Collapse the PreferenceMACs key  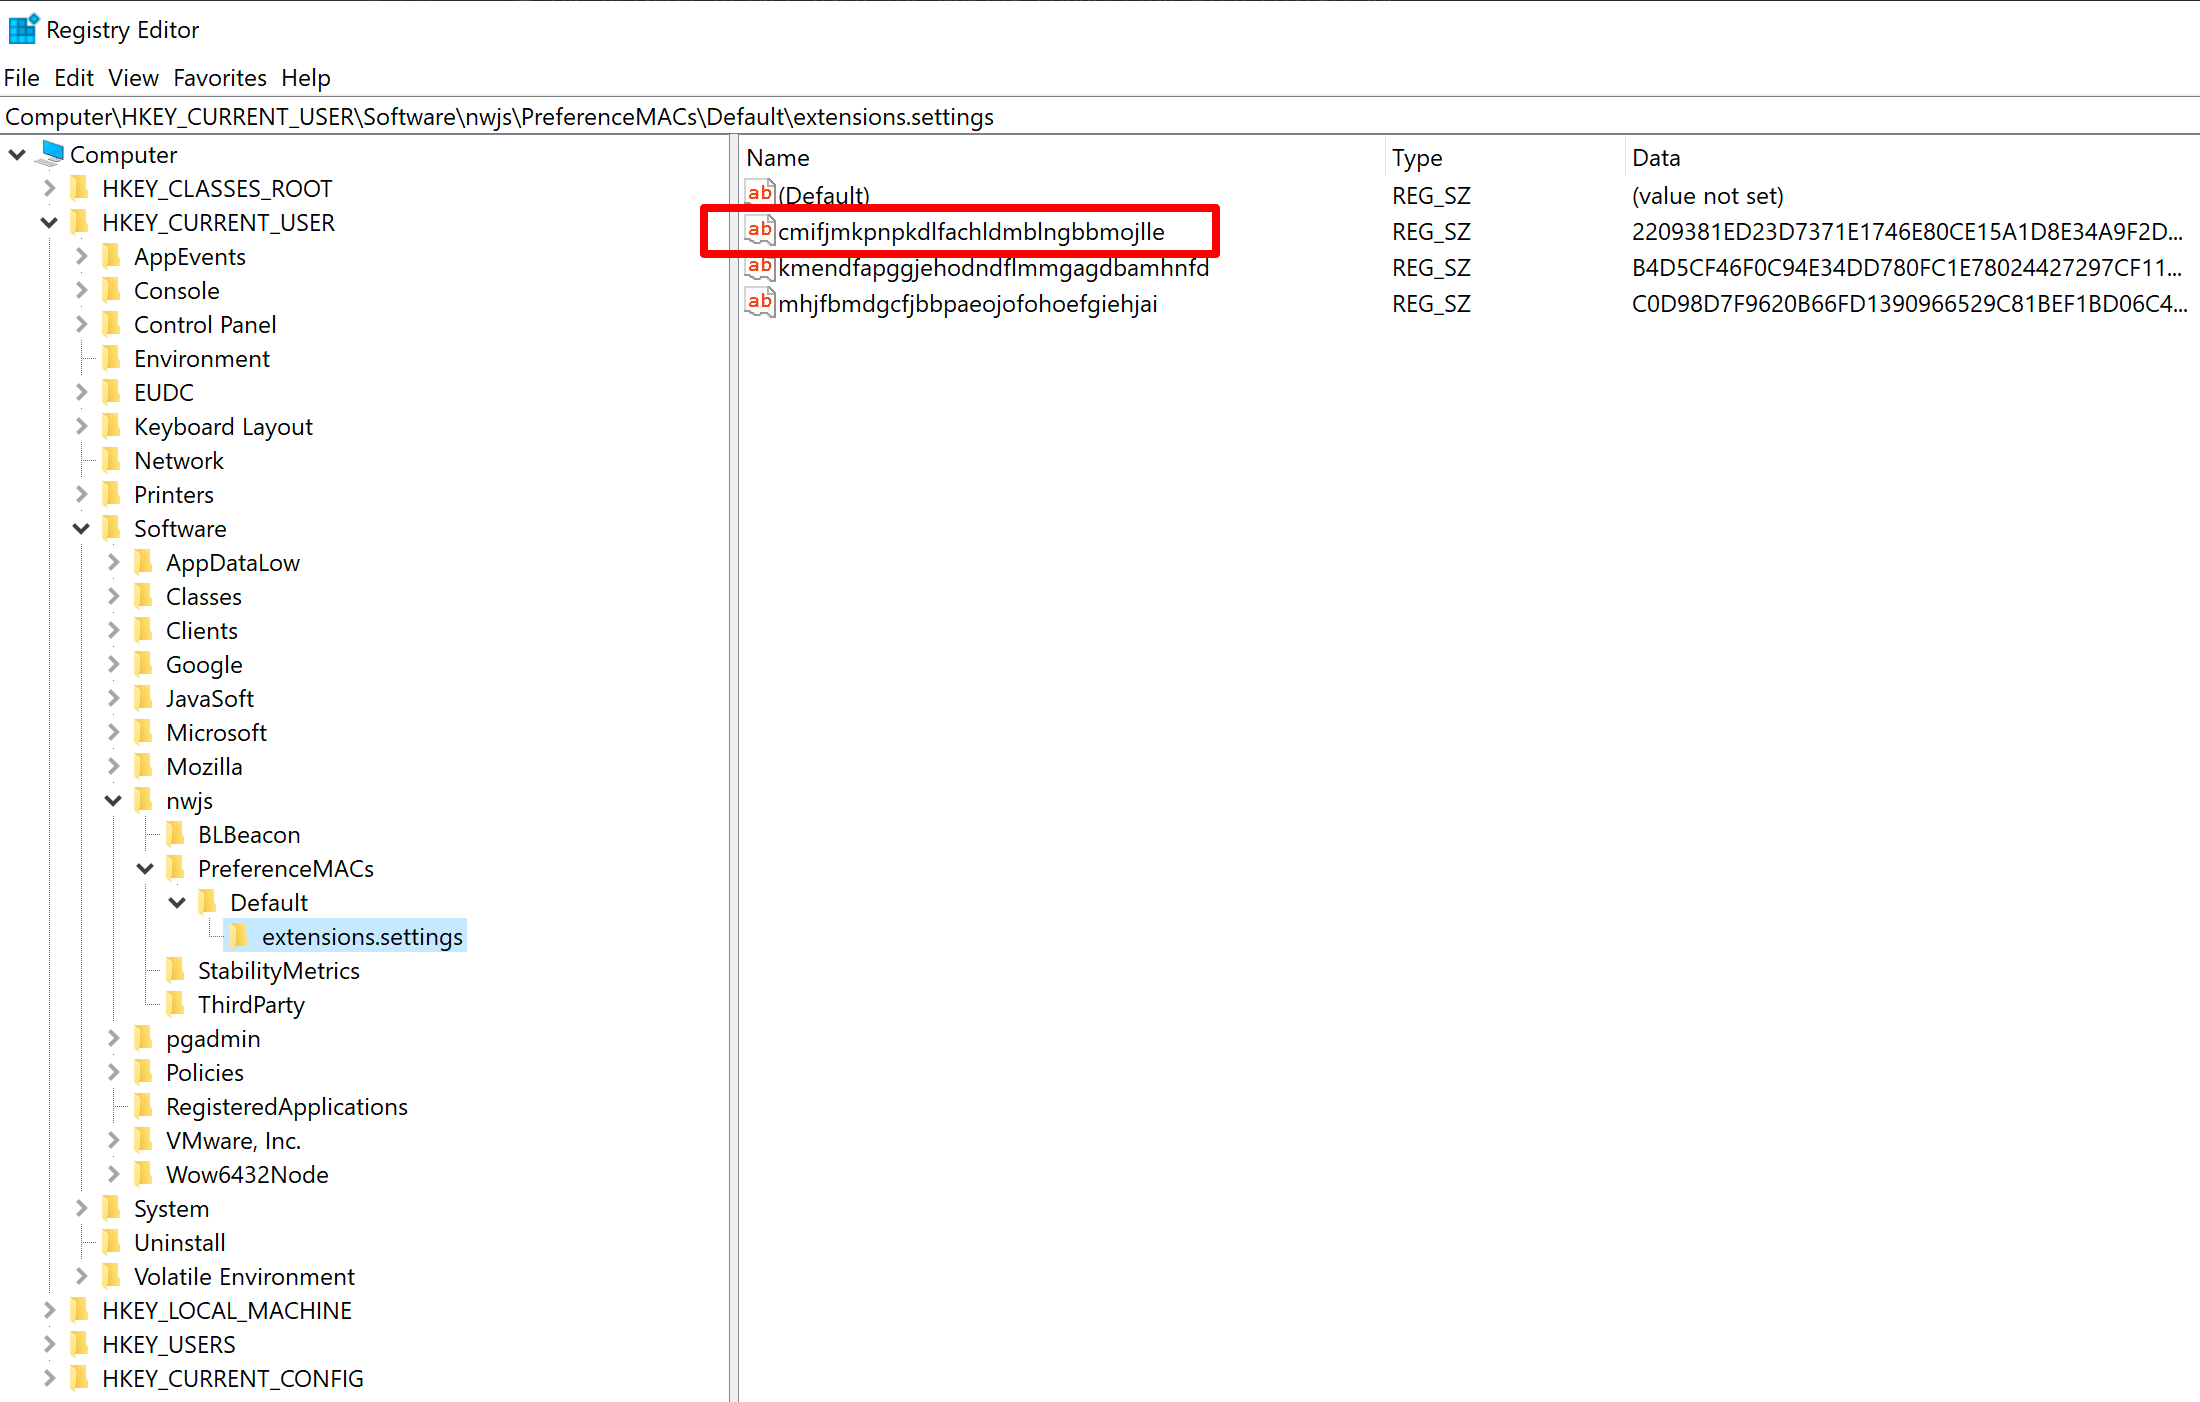tap(145, 869)
